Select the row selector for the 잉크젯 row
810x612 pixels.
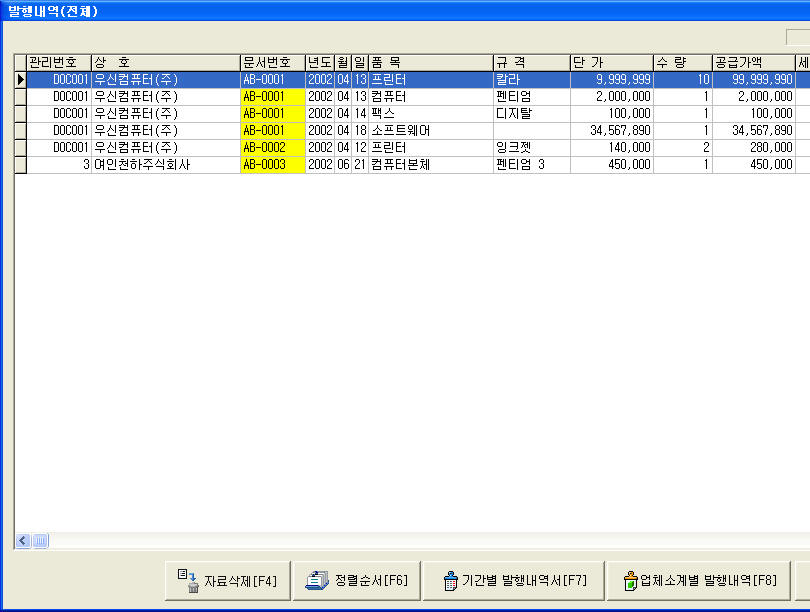coord(21,148)
